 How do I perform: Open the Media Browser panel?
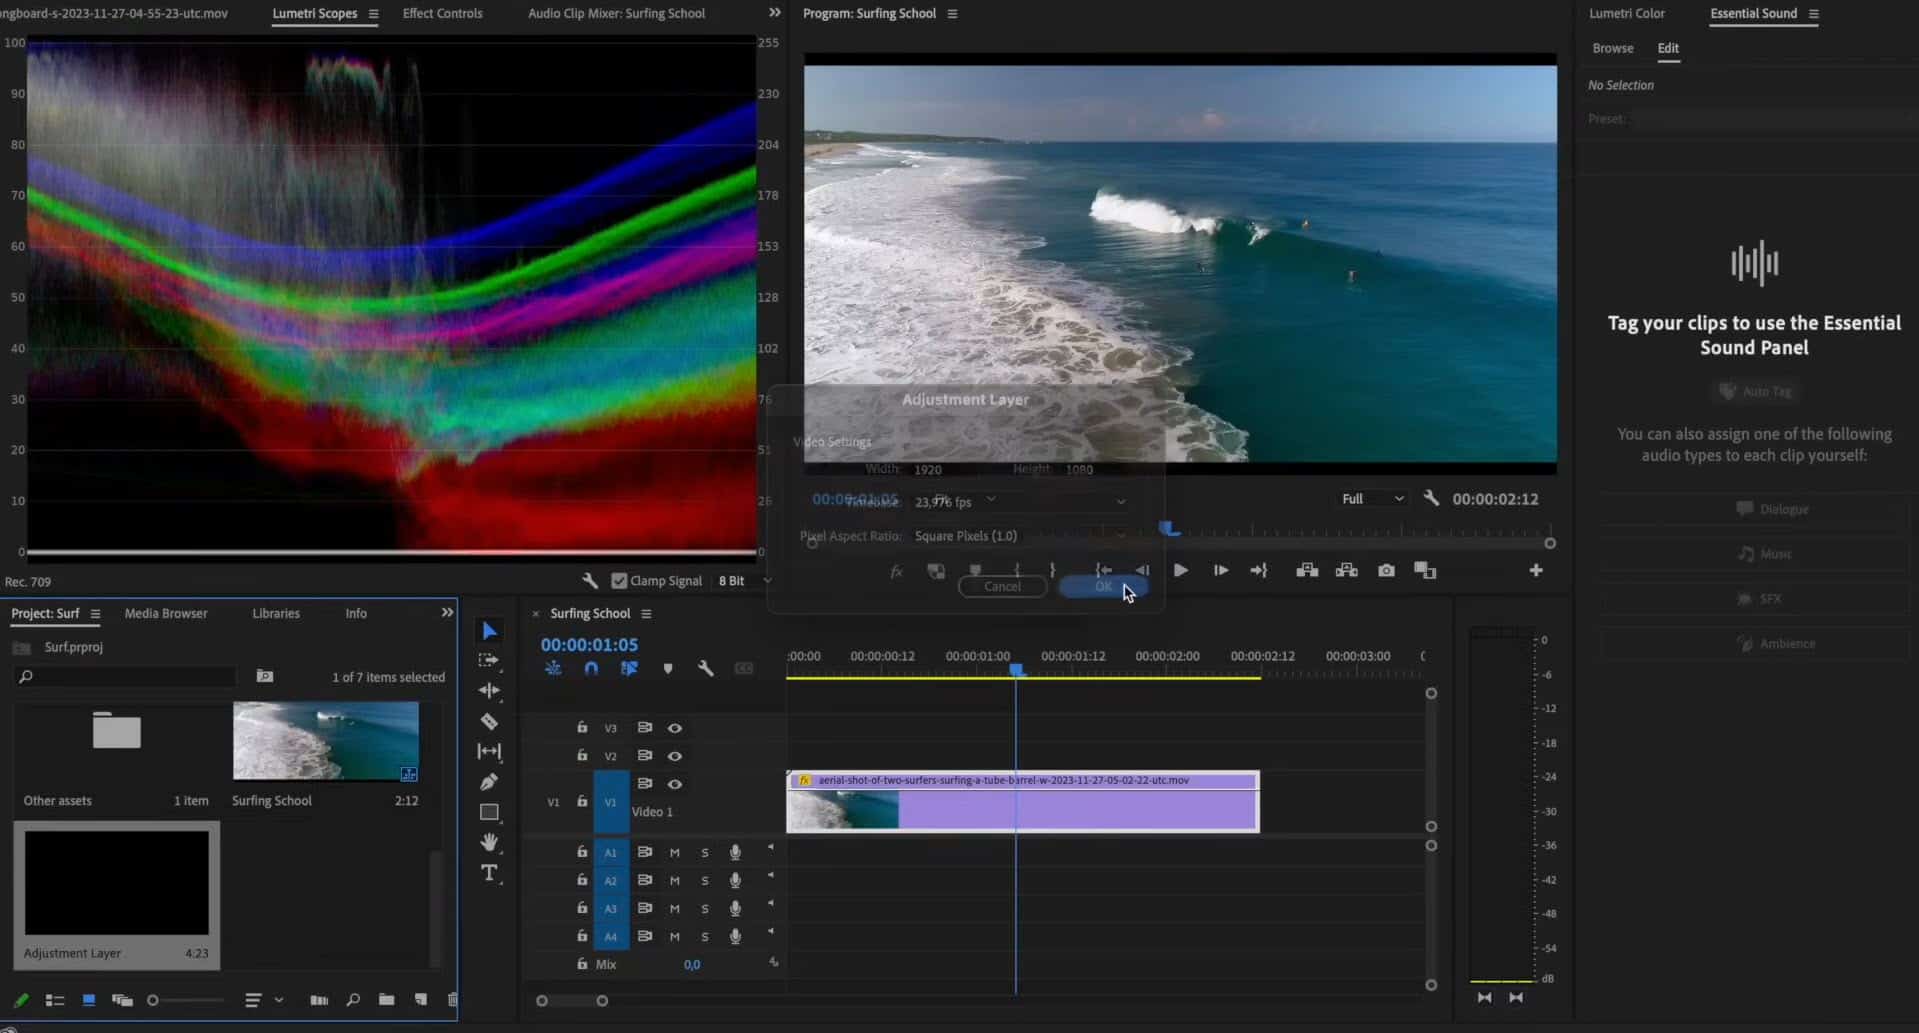165,613
